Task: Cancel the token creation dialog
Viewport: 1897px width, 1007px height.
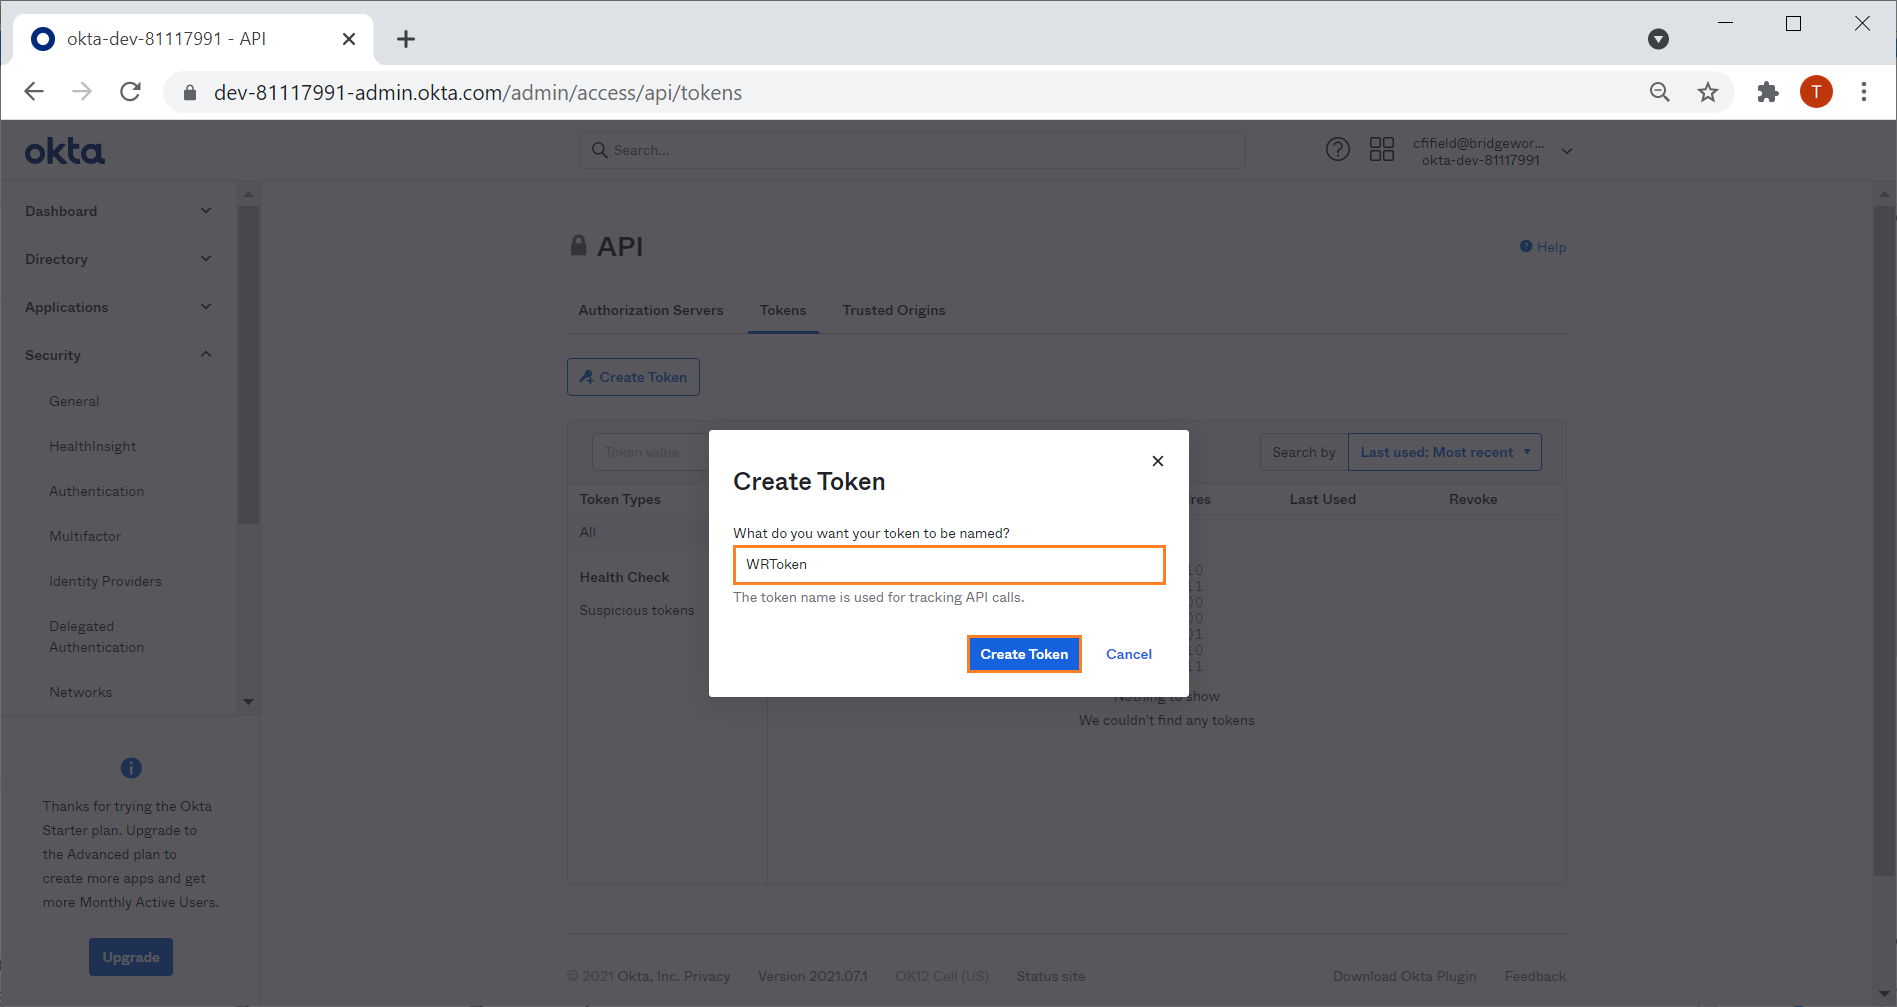Action: click(1129, 654)
